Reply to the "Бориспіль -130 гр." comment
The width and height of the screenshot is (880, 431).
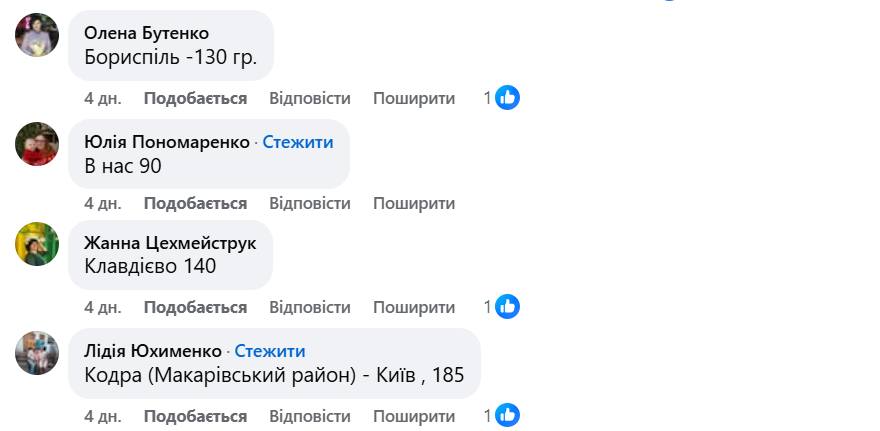310,98
